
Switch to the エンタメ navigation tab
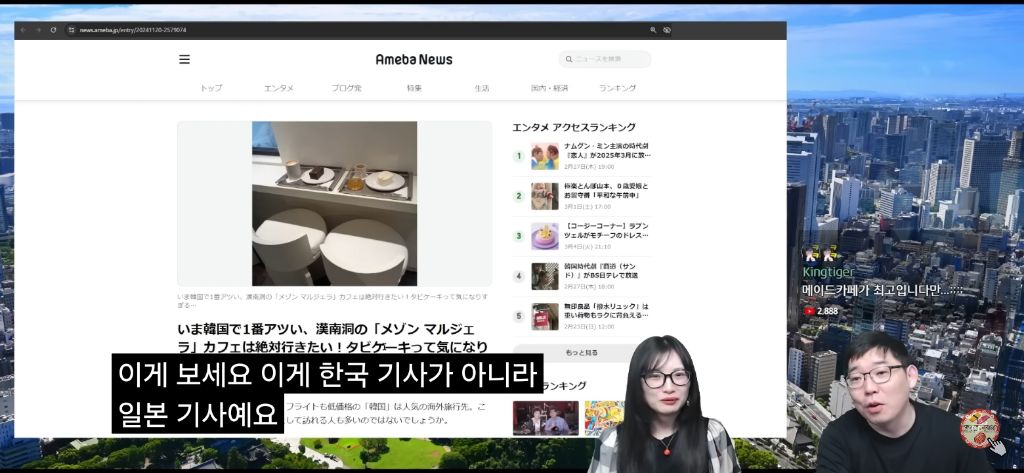[279, 88]
